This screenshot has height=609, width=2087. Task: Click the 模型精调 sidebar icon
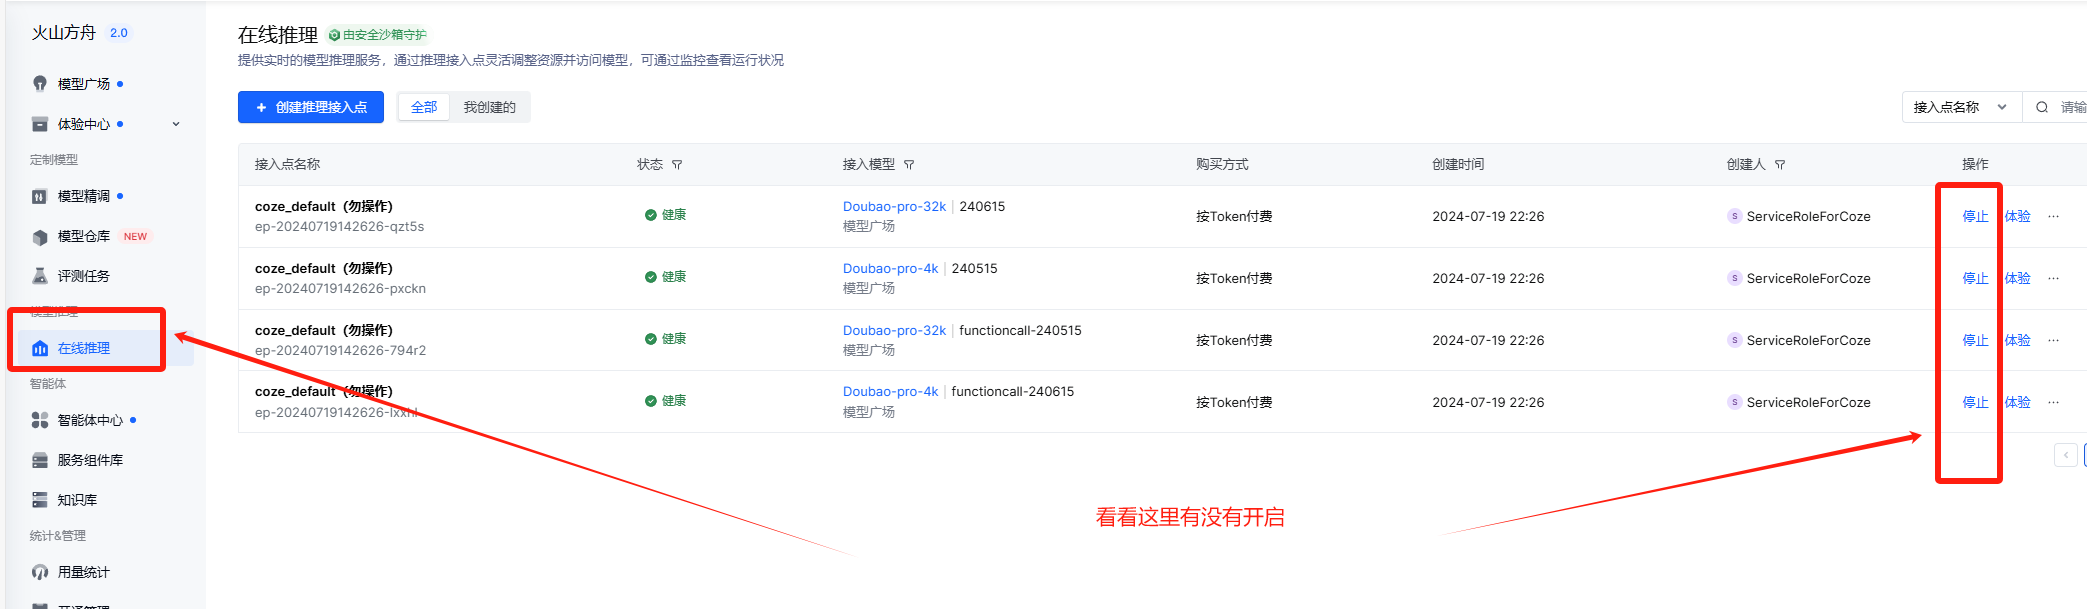(x=40, y=197)
